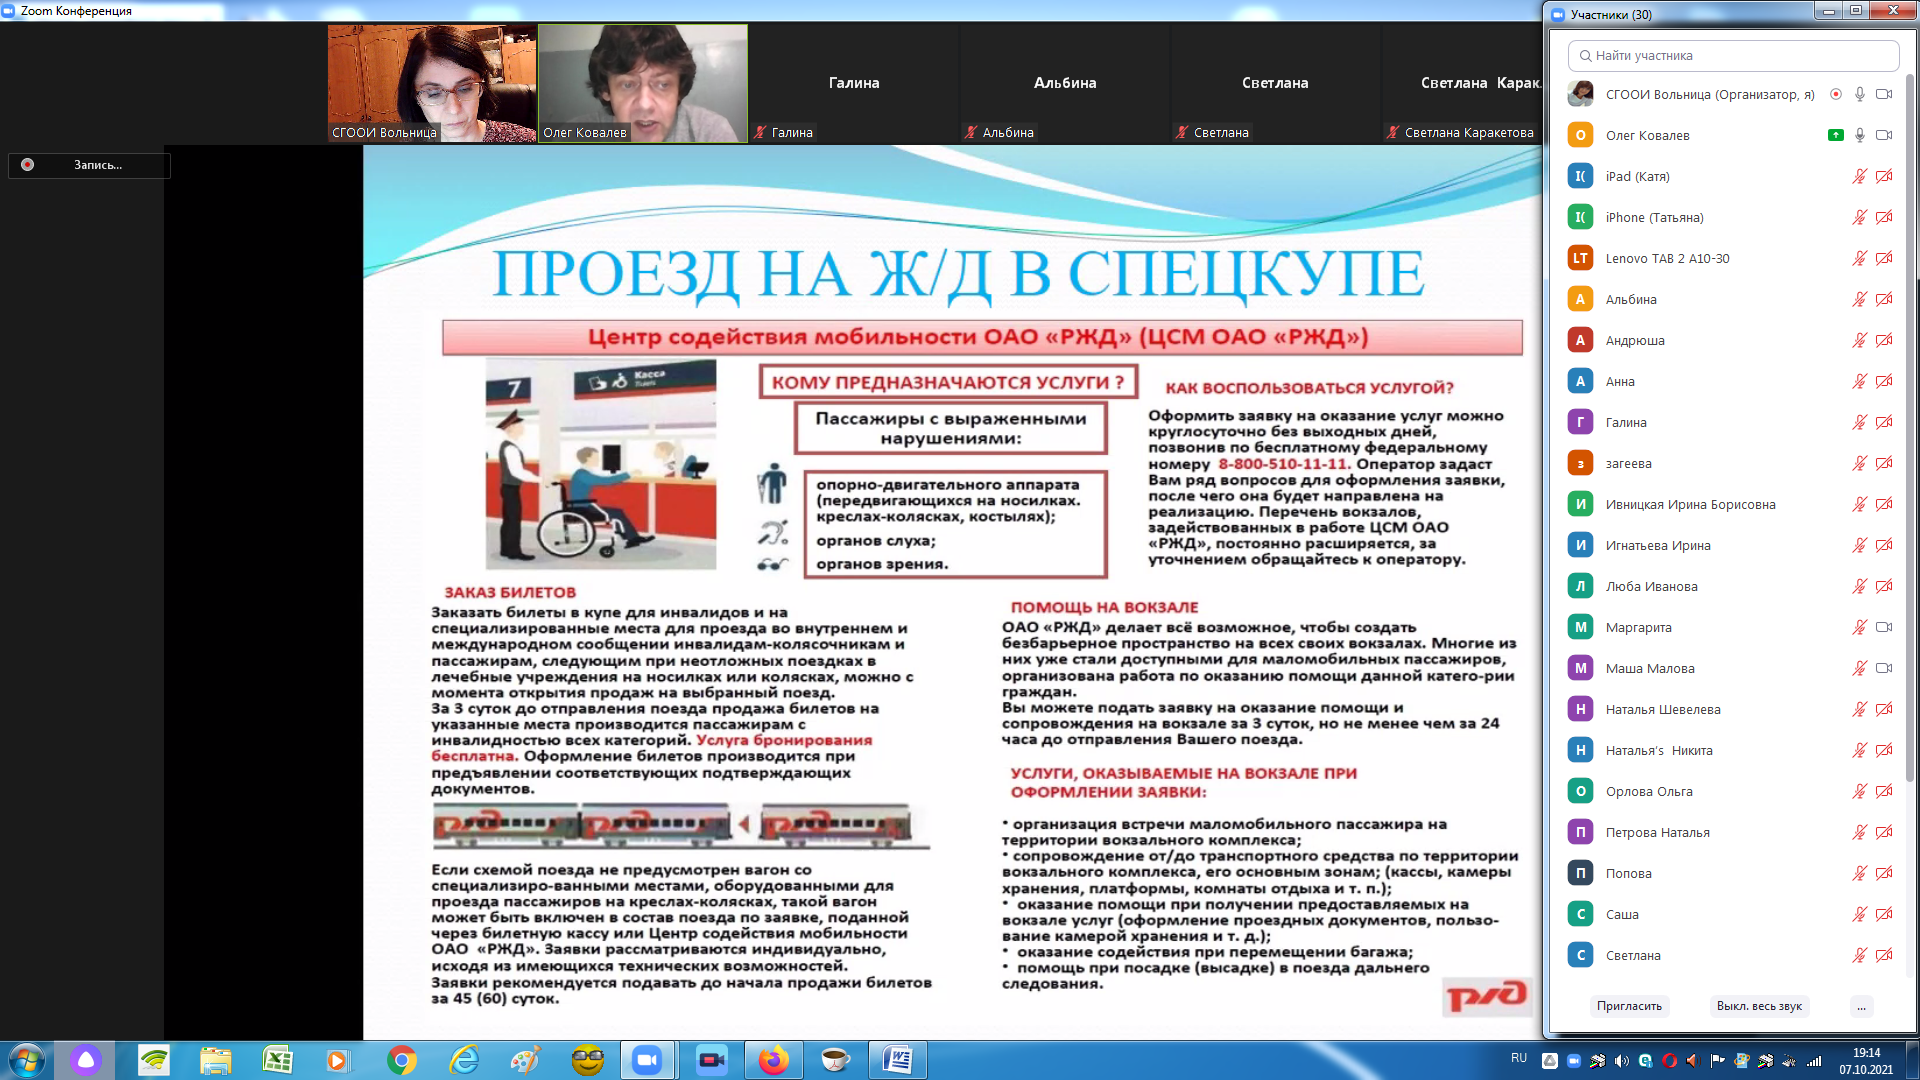Switch to Microsoft Word in taskbar
Image resolution: width=1920 pixels, height=1080 pixels.
tap(898, 1060)
